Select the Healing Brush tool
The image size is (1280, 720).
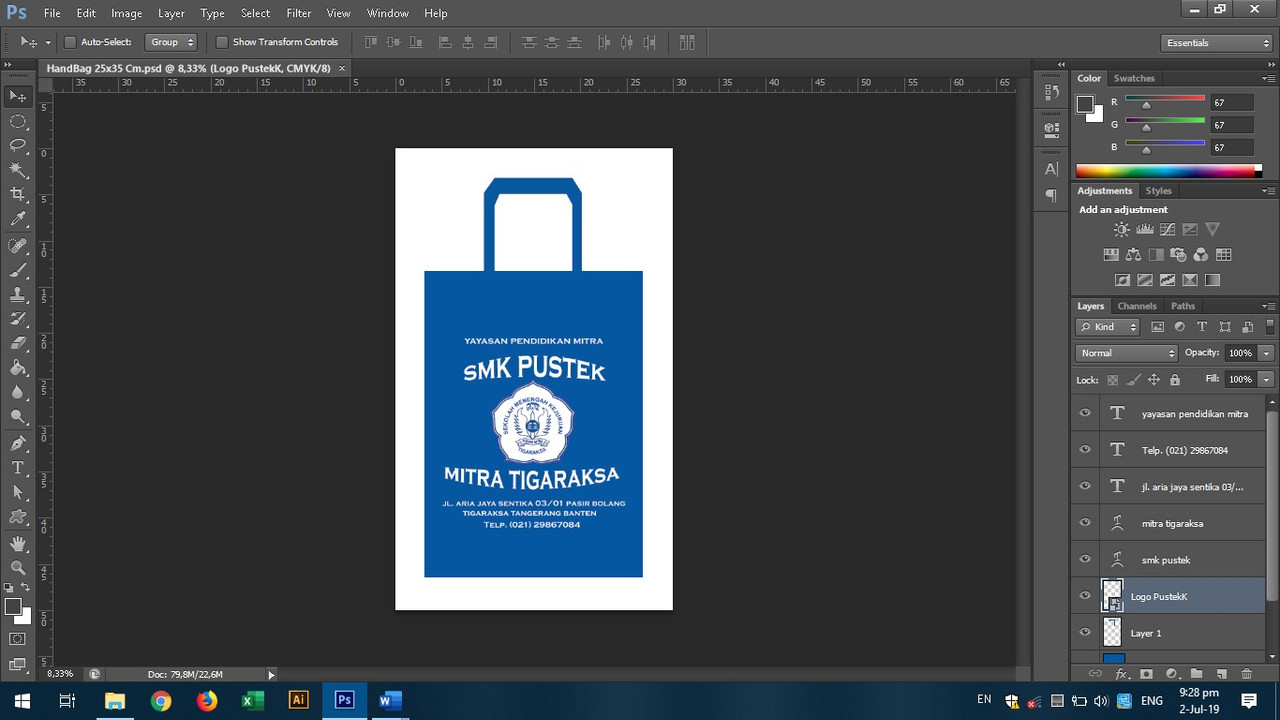18,246
